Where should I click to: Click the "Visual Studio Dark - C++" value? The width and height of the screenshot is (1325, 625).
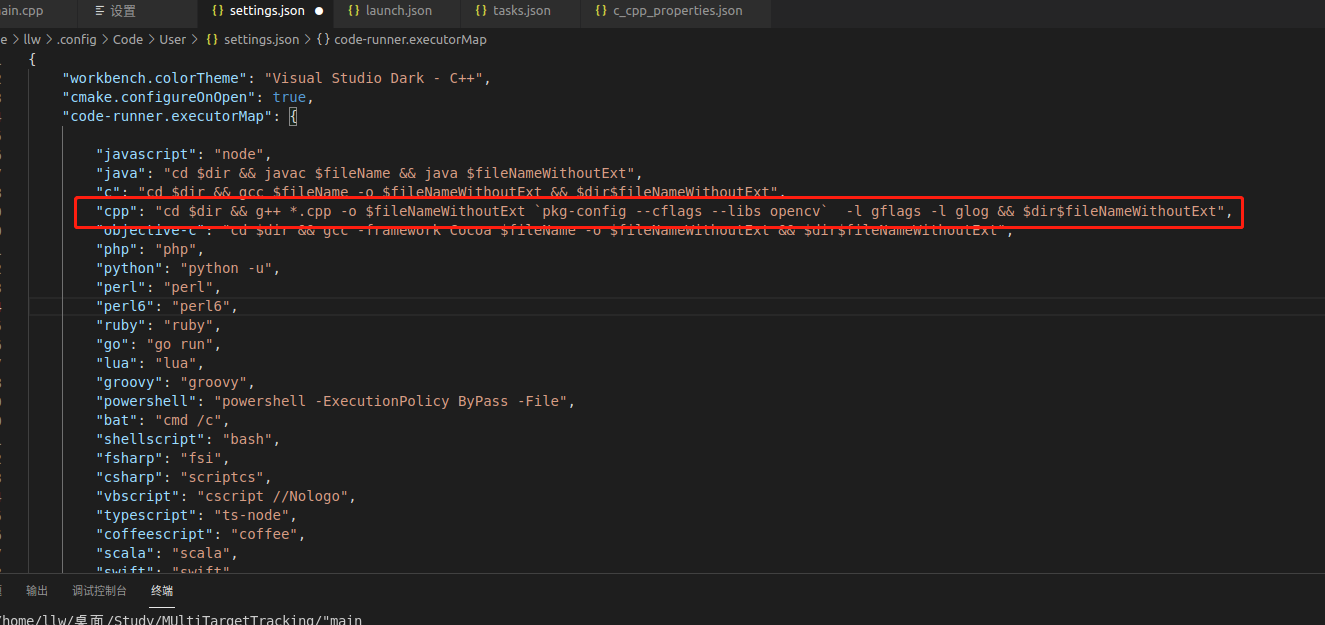point(372,78)
